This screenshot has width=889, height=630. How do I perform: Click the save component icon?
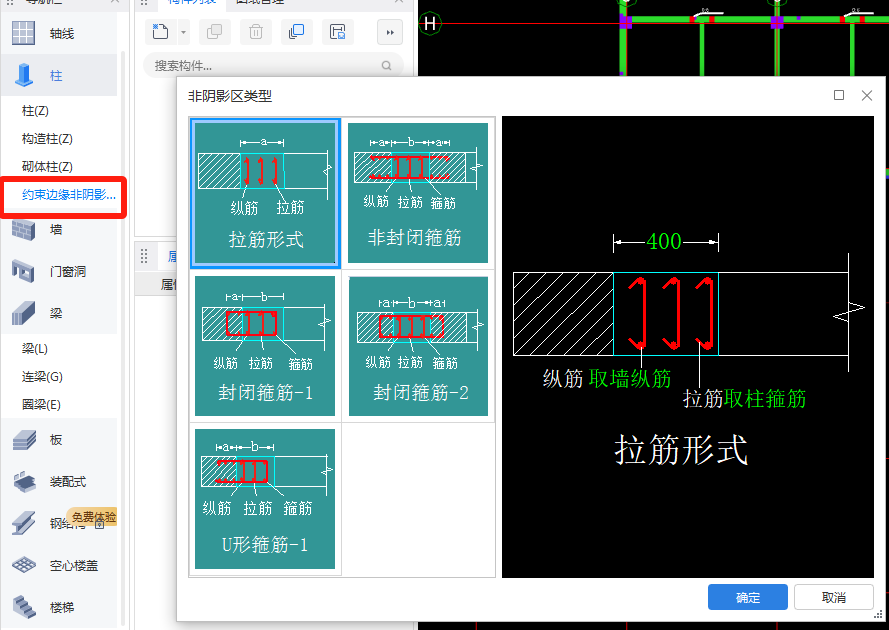click(x=338, y=32)
